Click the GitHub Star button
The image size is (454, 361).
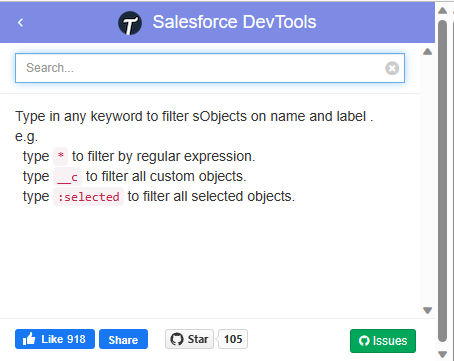pos(189,339)
